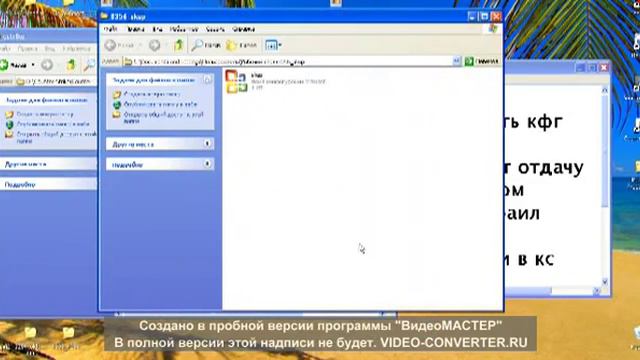The height and width of the screenshot is (360, 640).
Task: Maximize the right background text window
Action: pyautogui.click(x=592, y=67)
